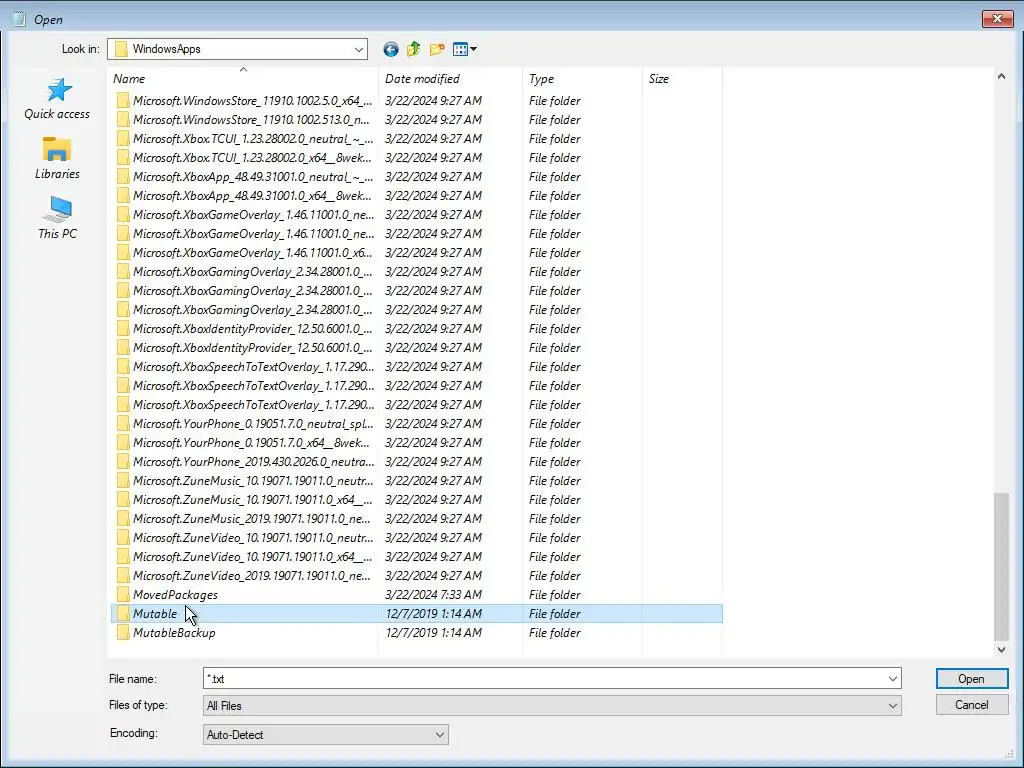
Task: Click the 12/7/2019 date in Mutable row
Action: click(434, 613)
